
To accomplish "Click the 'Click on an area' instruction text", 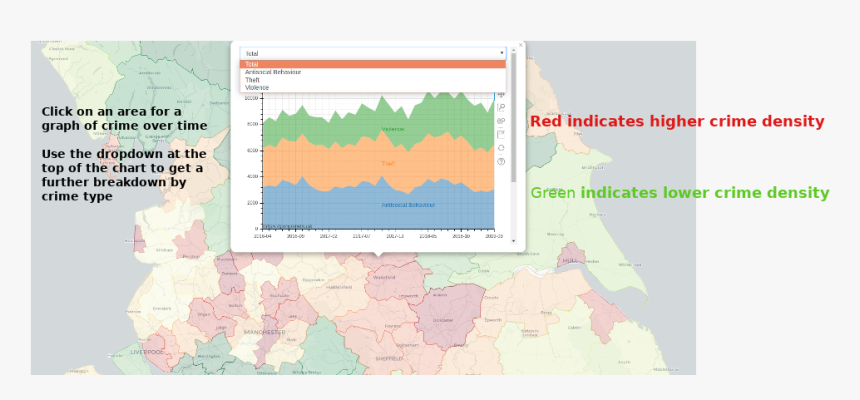I will [125, 119].
